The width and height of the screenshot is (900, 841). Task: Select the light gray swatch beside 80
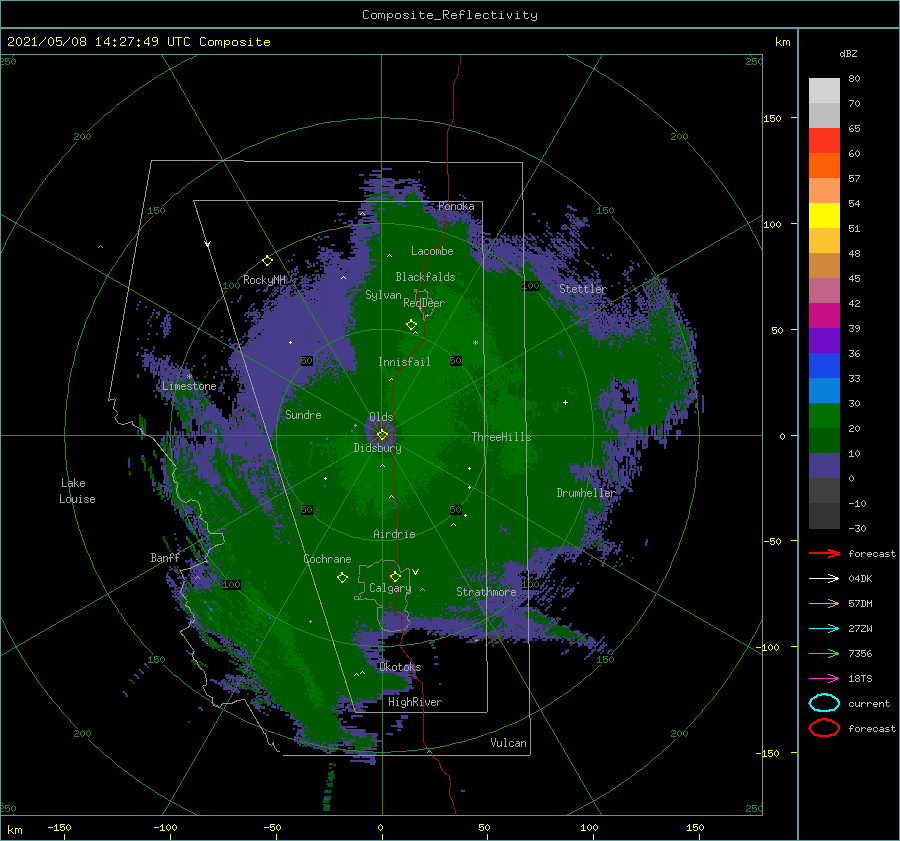coord(824,91)
